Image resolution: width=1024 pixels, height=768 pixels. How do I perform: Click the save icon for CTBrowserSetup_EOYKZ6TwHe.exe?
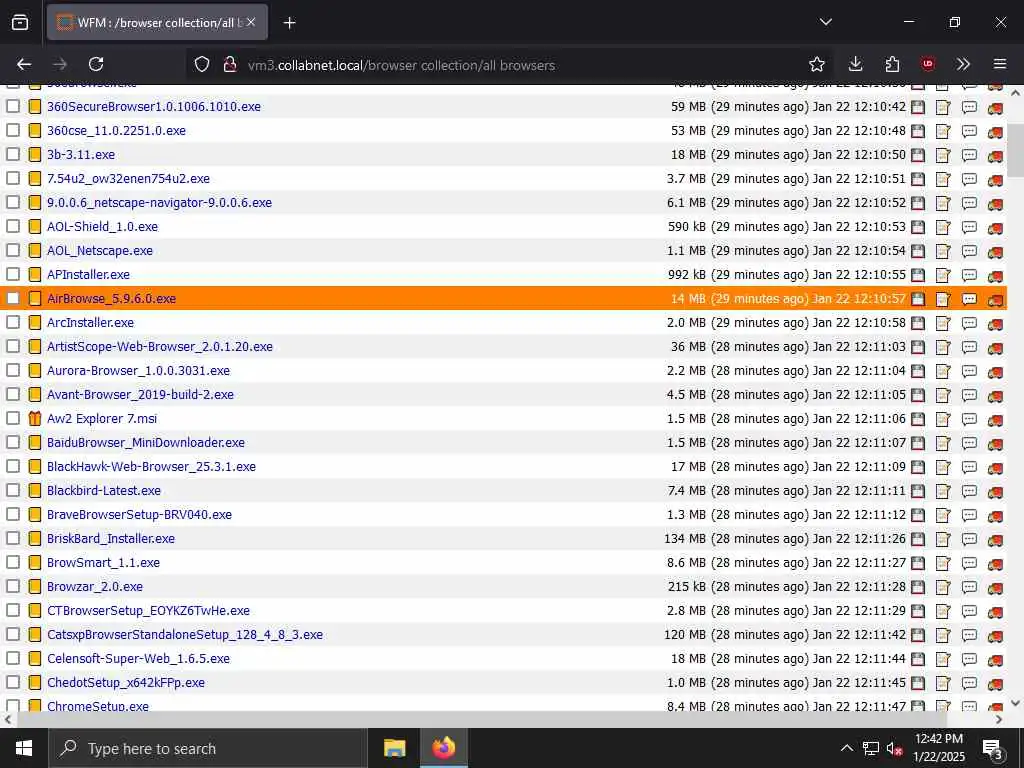point(918,611)
